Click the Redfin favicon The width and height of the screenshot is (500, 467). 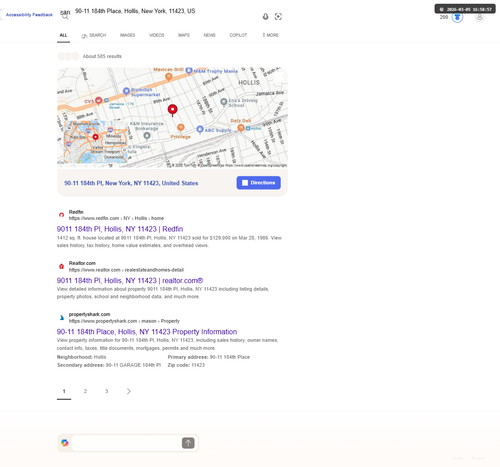pos(61,215)
